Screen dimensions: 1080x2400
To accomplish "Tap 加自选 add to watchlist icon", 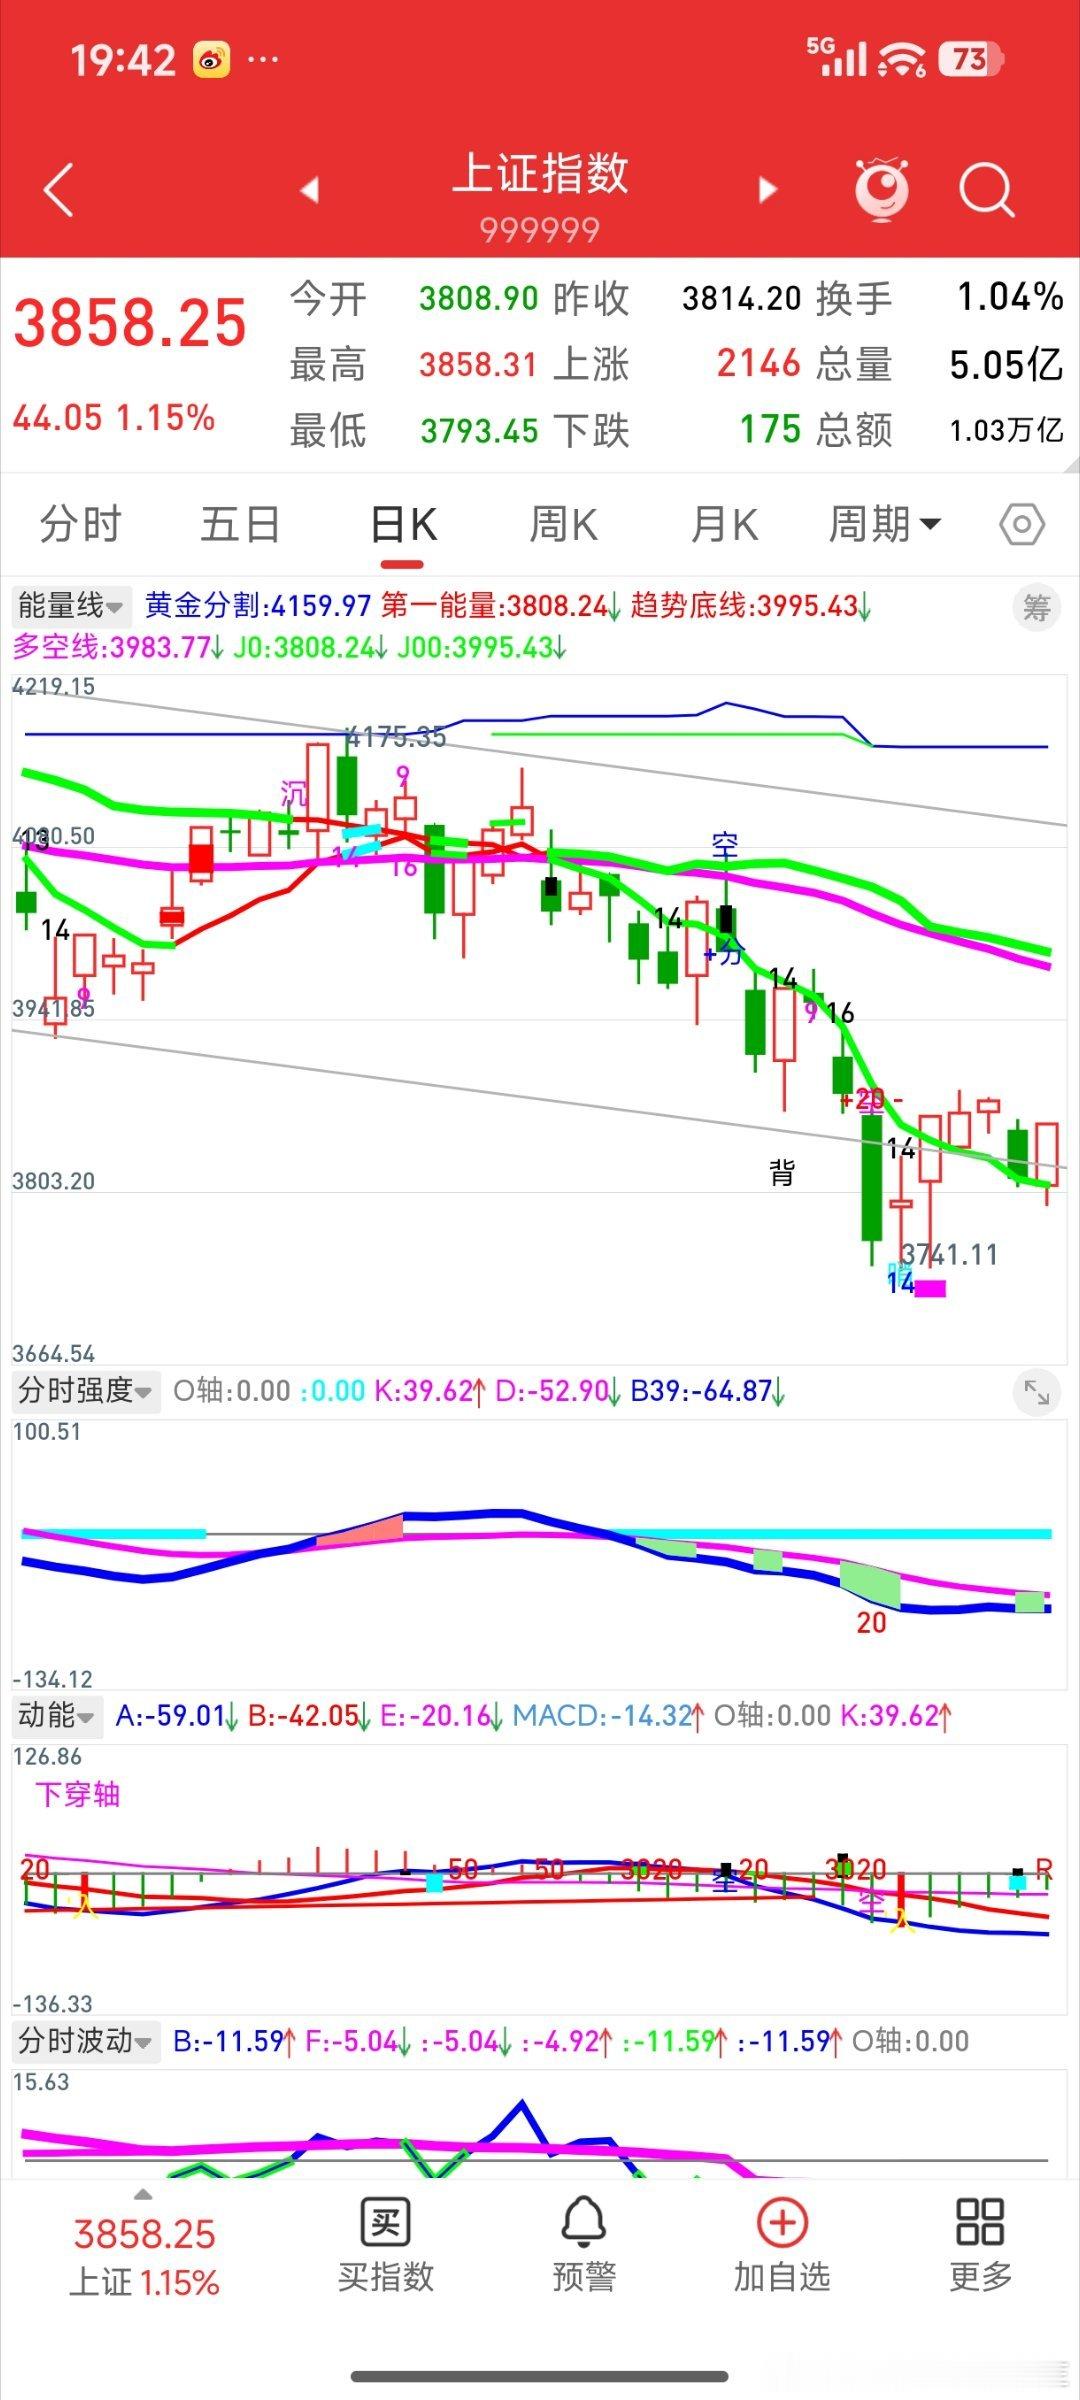I will (782, 2222).
